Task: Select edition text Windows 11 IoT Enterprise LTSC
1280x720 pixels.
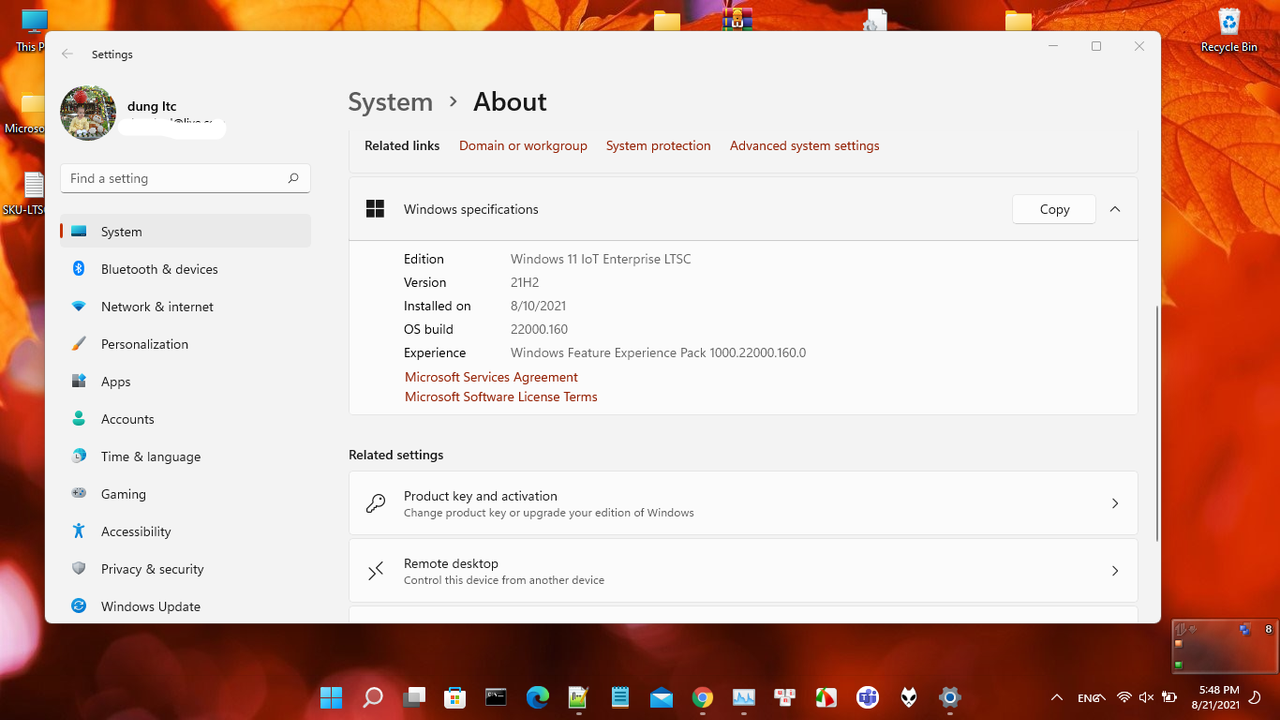Action: [601, 259]
